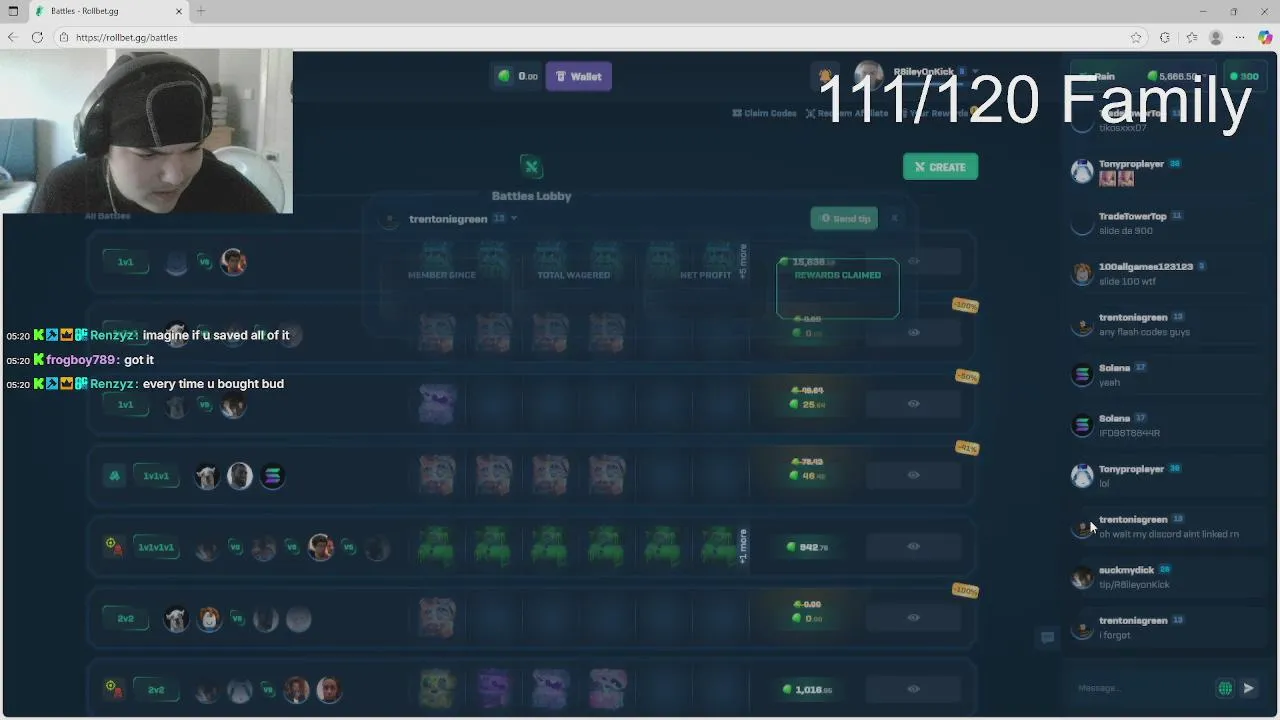Click Solana avatar beside 'yeah' message
Viewport: 1280px width, 720px height.
coord(1082,375)
